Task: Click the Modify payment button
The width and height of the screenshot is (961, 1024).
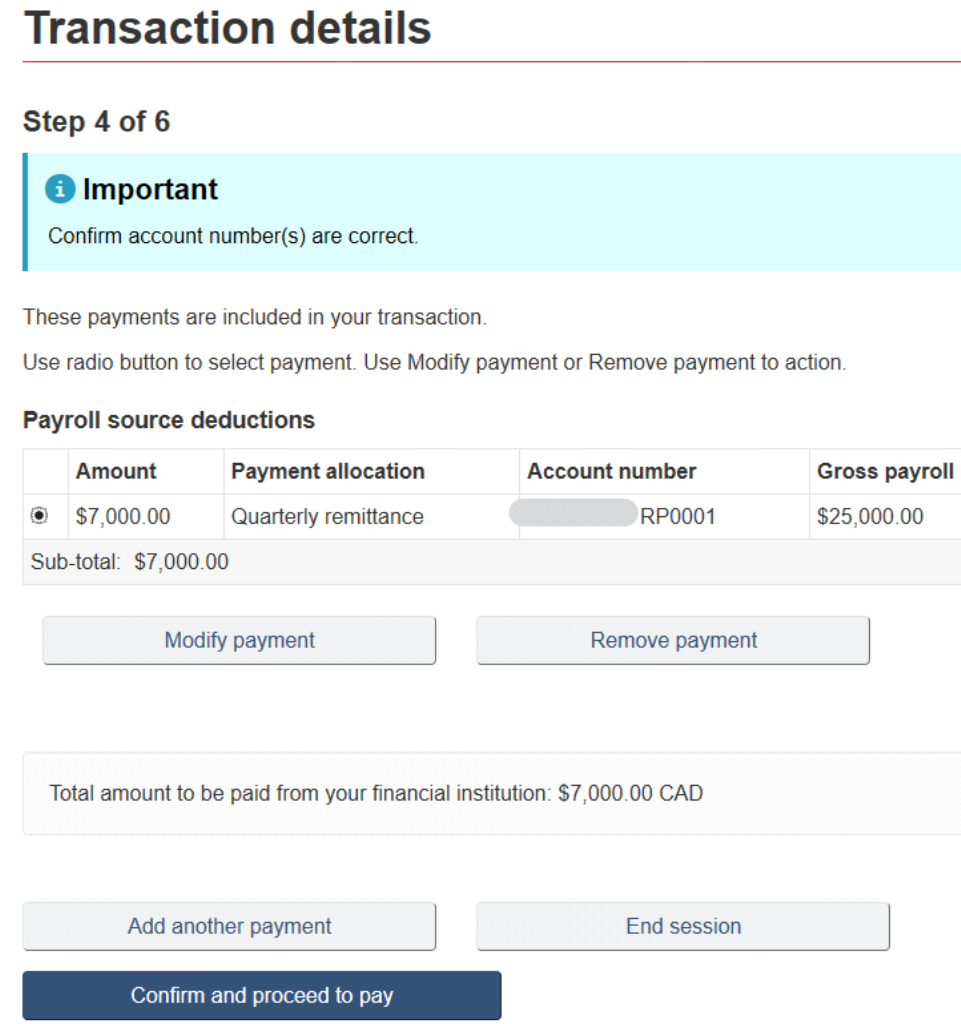Action: click(239, 640)
